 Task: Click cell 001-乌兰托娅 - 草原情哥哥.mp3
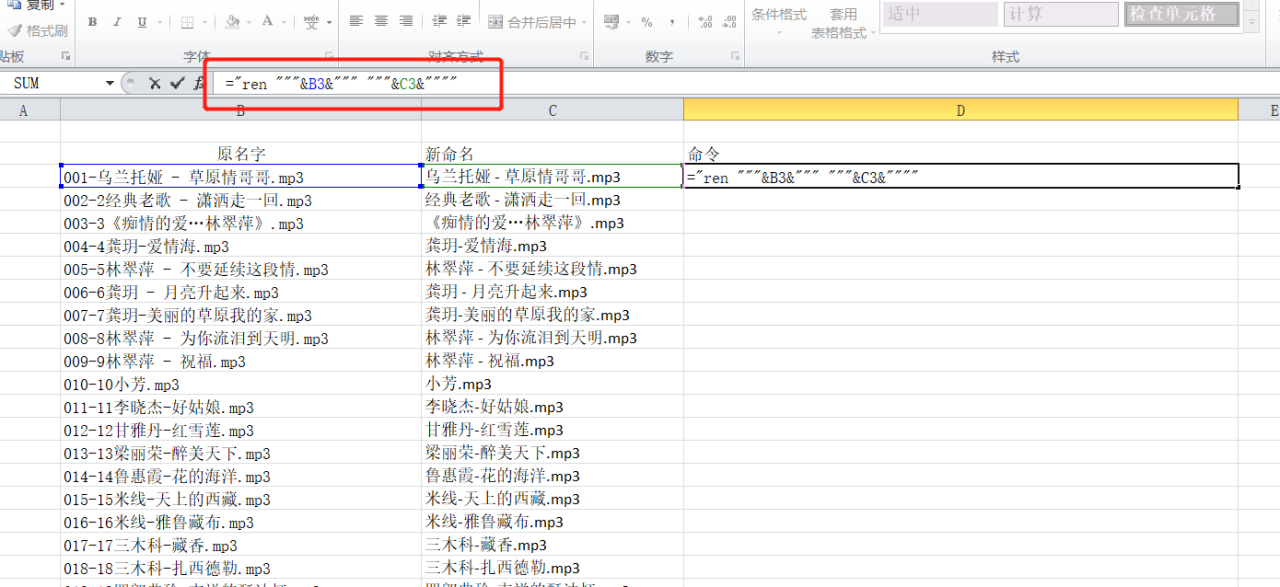tap(241, 177)
